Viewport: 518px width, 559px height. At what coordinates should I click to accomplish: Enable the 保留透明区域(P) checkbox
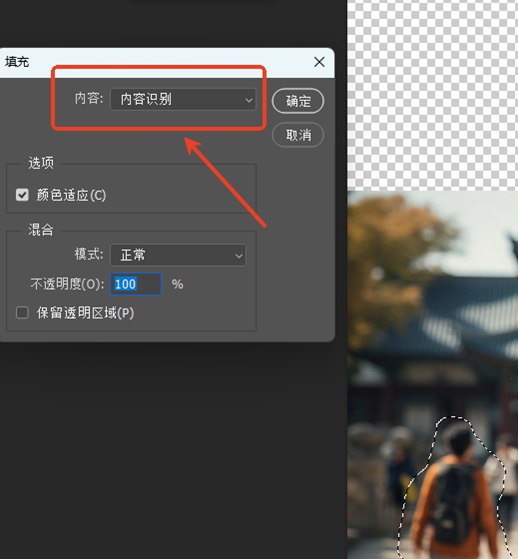[x=22, y=313]
